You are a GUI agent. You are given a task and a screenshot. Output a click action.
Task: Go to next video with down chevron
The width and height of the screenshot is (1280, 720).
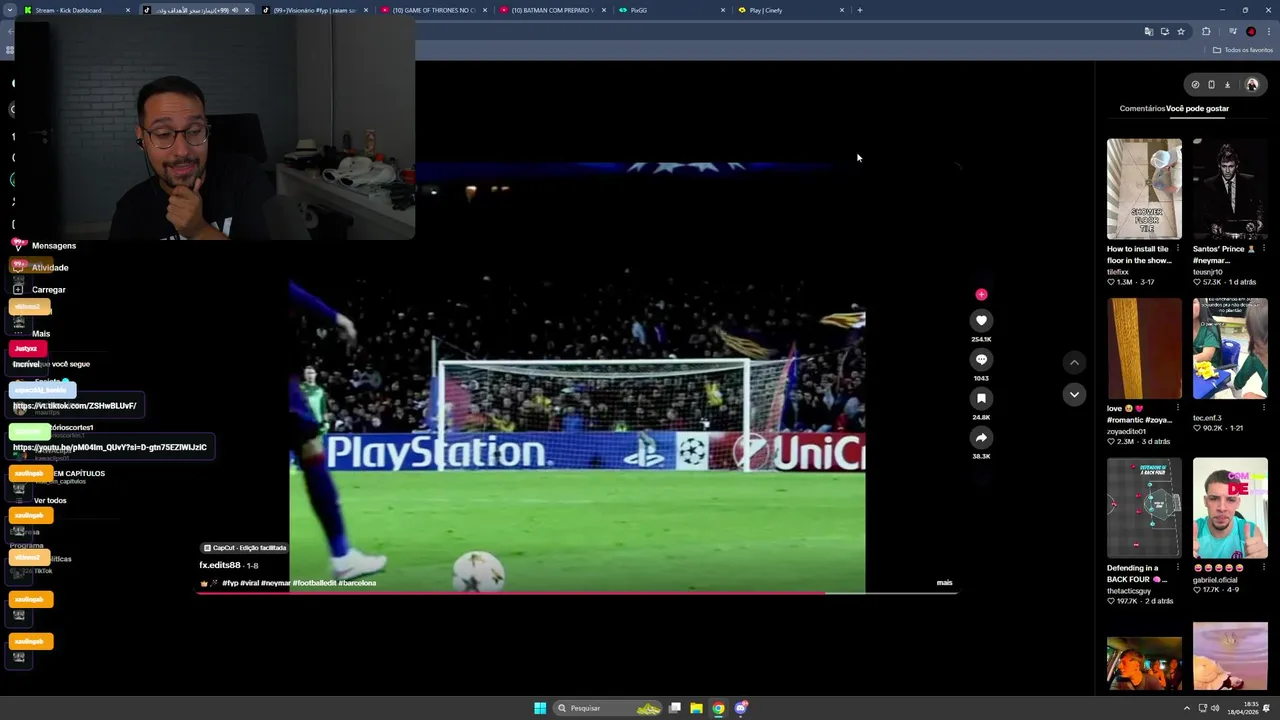[1074, 394]
